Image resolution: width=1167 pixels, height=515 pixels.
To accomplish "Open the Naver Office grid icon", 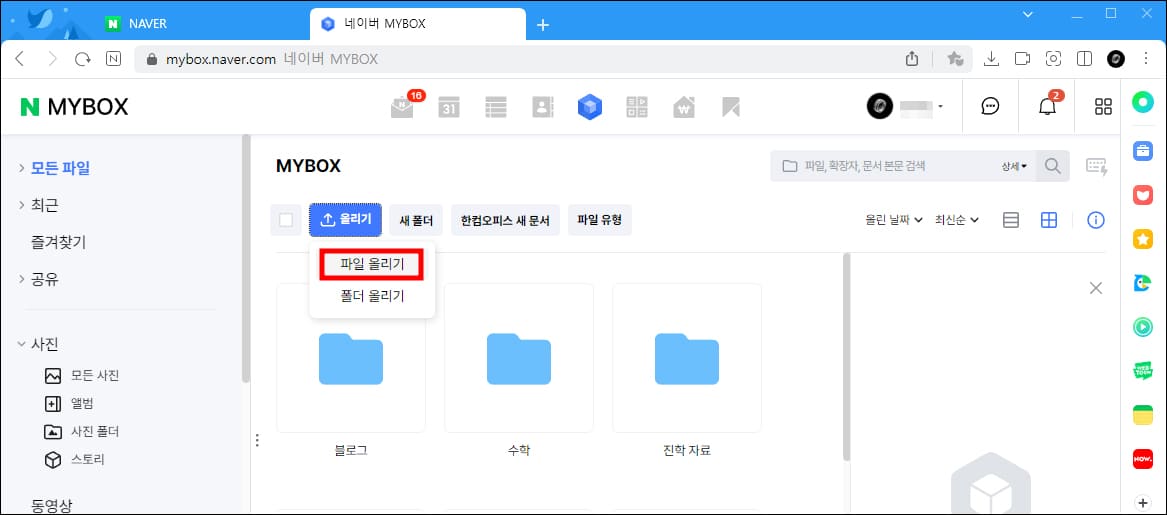I will (637, 107).
